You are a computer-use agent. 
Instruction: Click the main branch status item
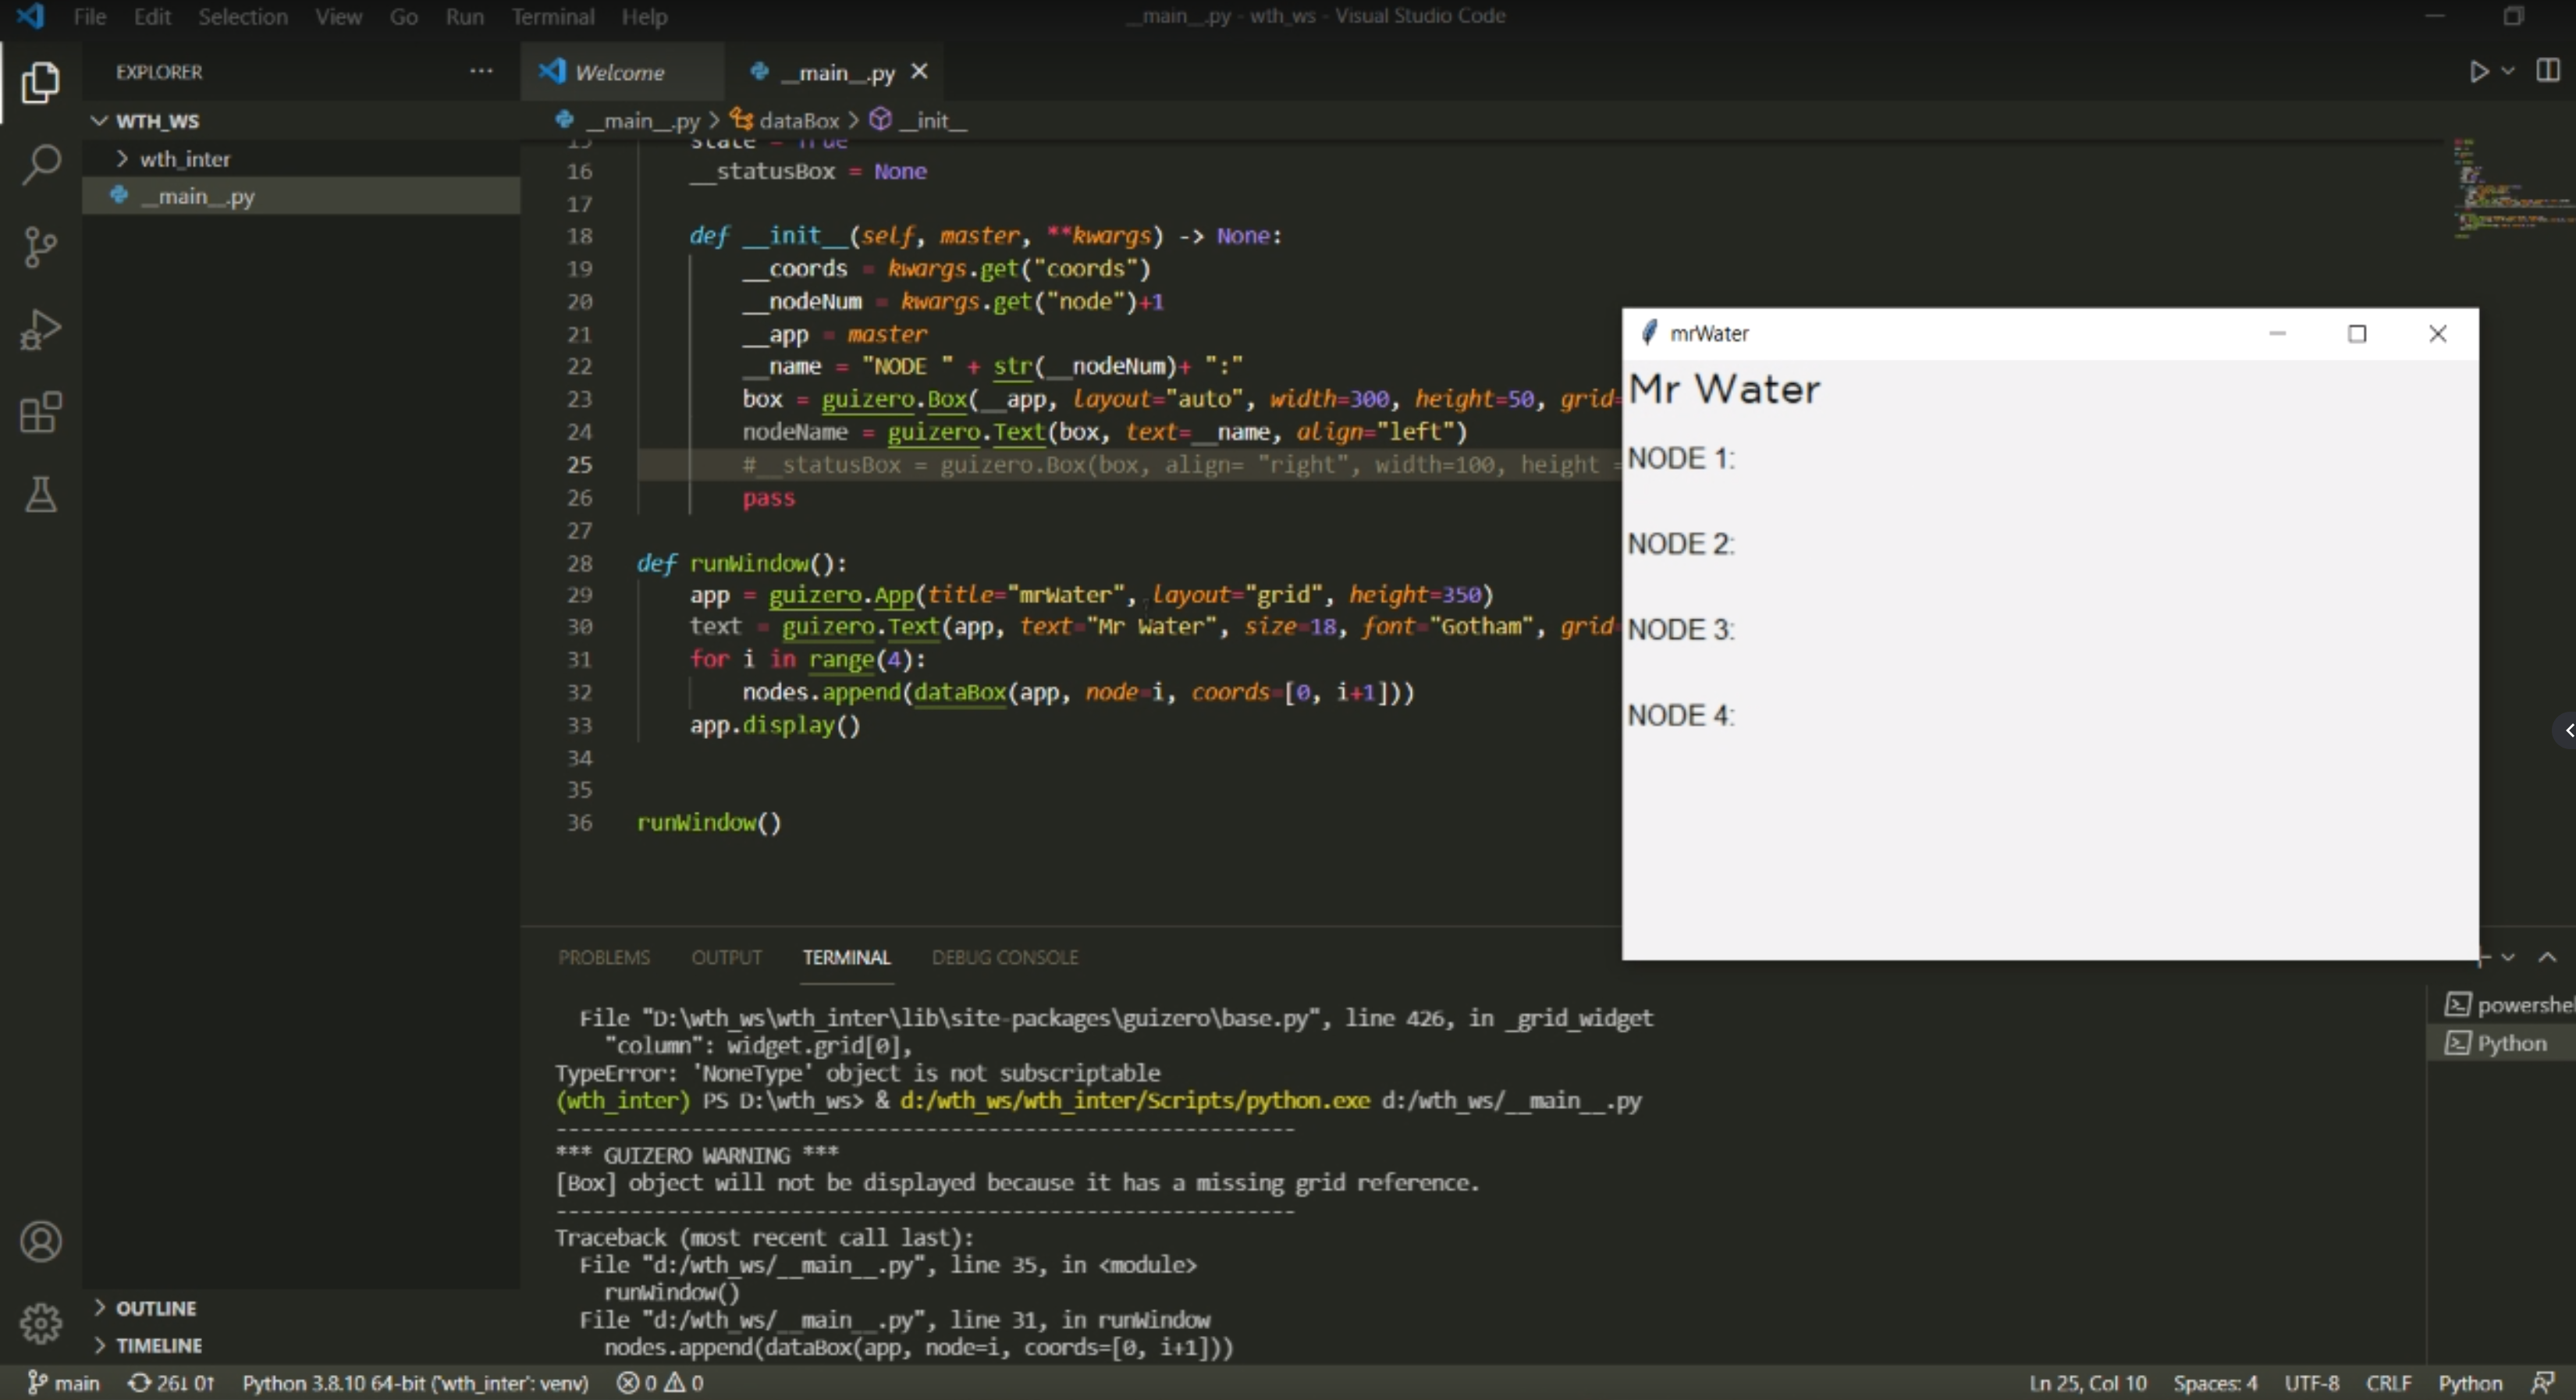(x=64, y=1383)
